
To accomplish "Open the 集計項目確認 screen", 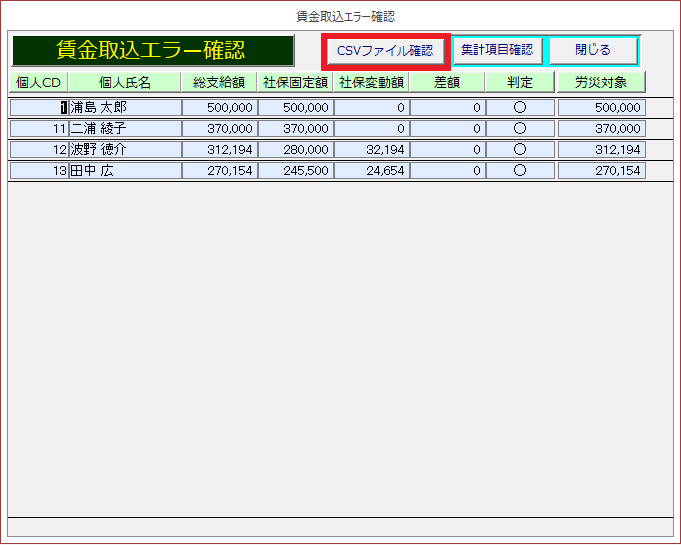I will point(496,50).
